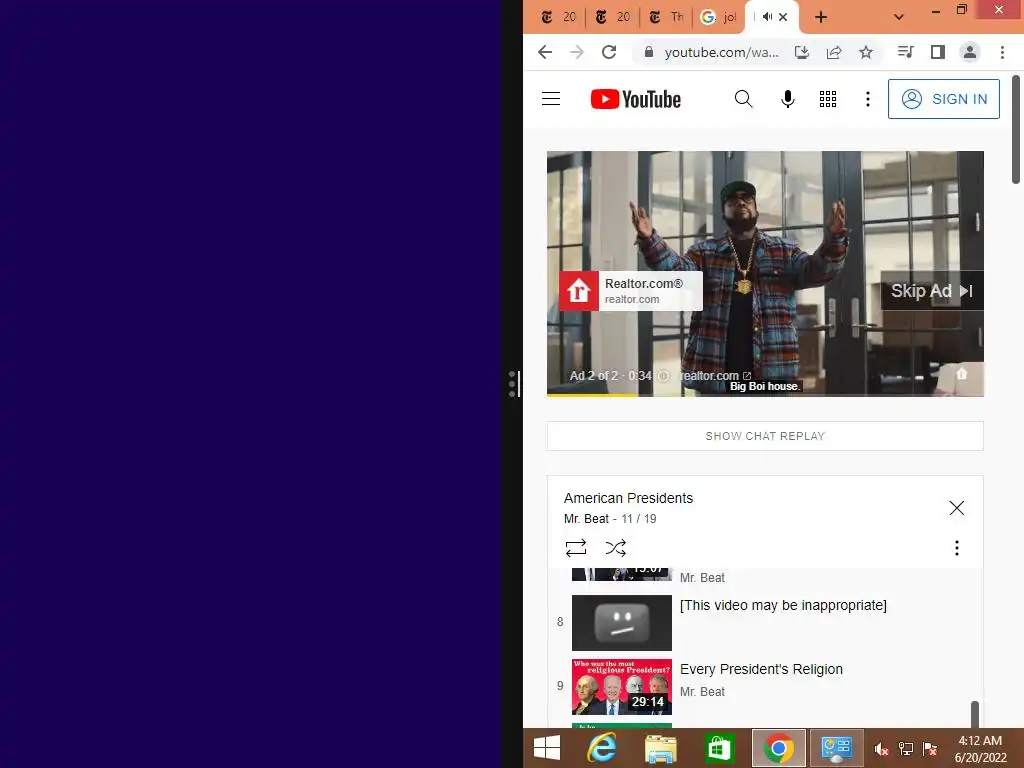Screen dimensions: 1024x768
Task: Toggle loop playlist button
Action: (575, 547)
